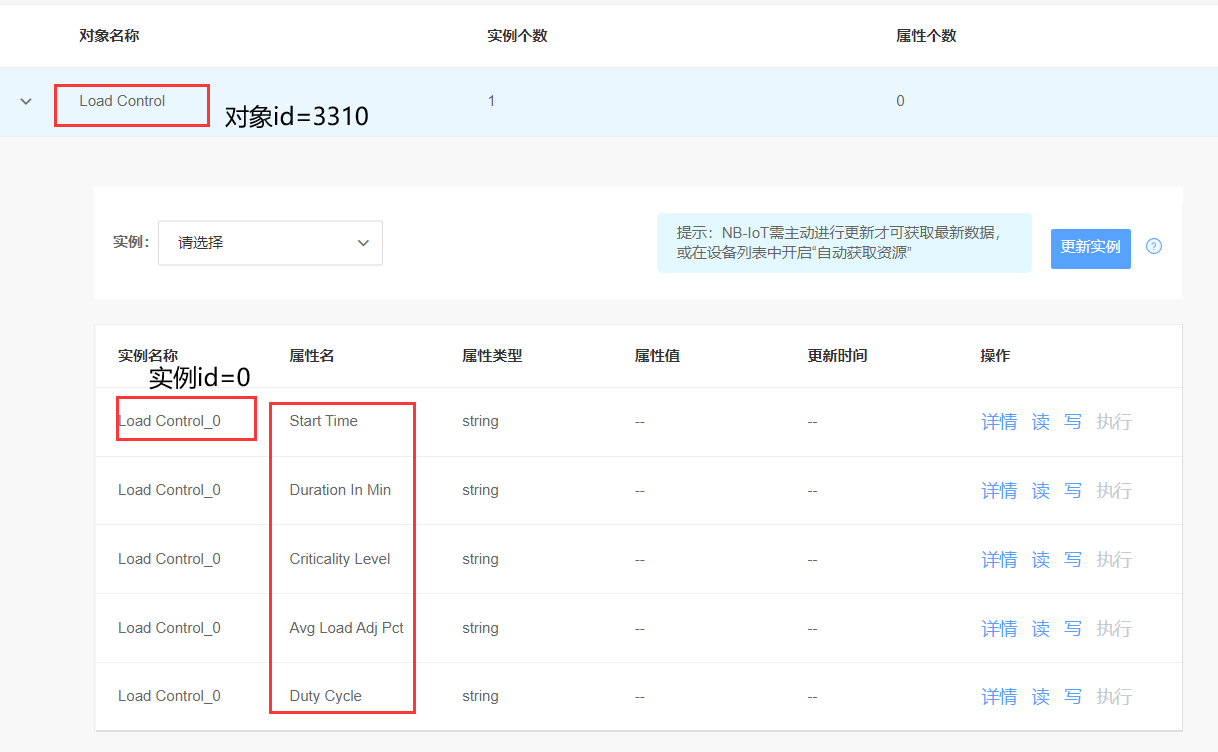The width and height of the screenshot is (1218, 752).
Task: Click the NB-IoT 提示 notice text
Action: 838,243
